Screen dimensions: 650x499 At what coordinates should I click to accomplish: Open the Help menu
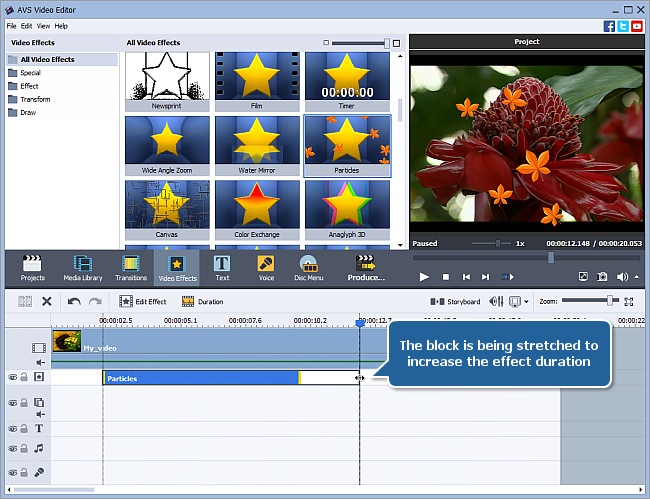61,26
